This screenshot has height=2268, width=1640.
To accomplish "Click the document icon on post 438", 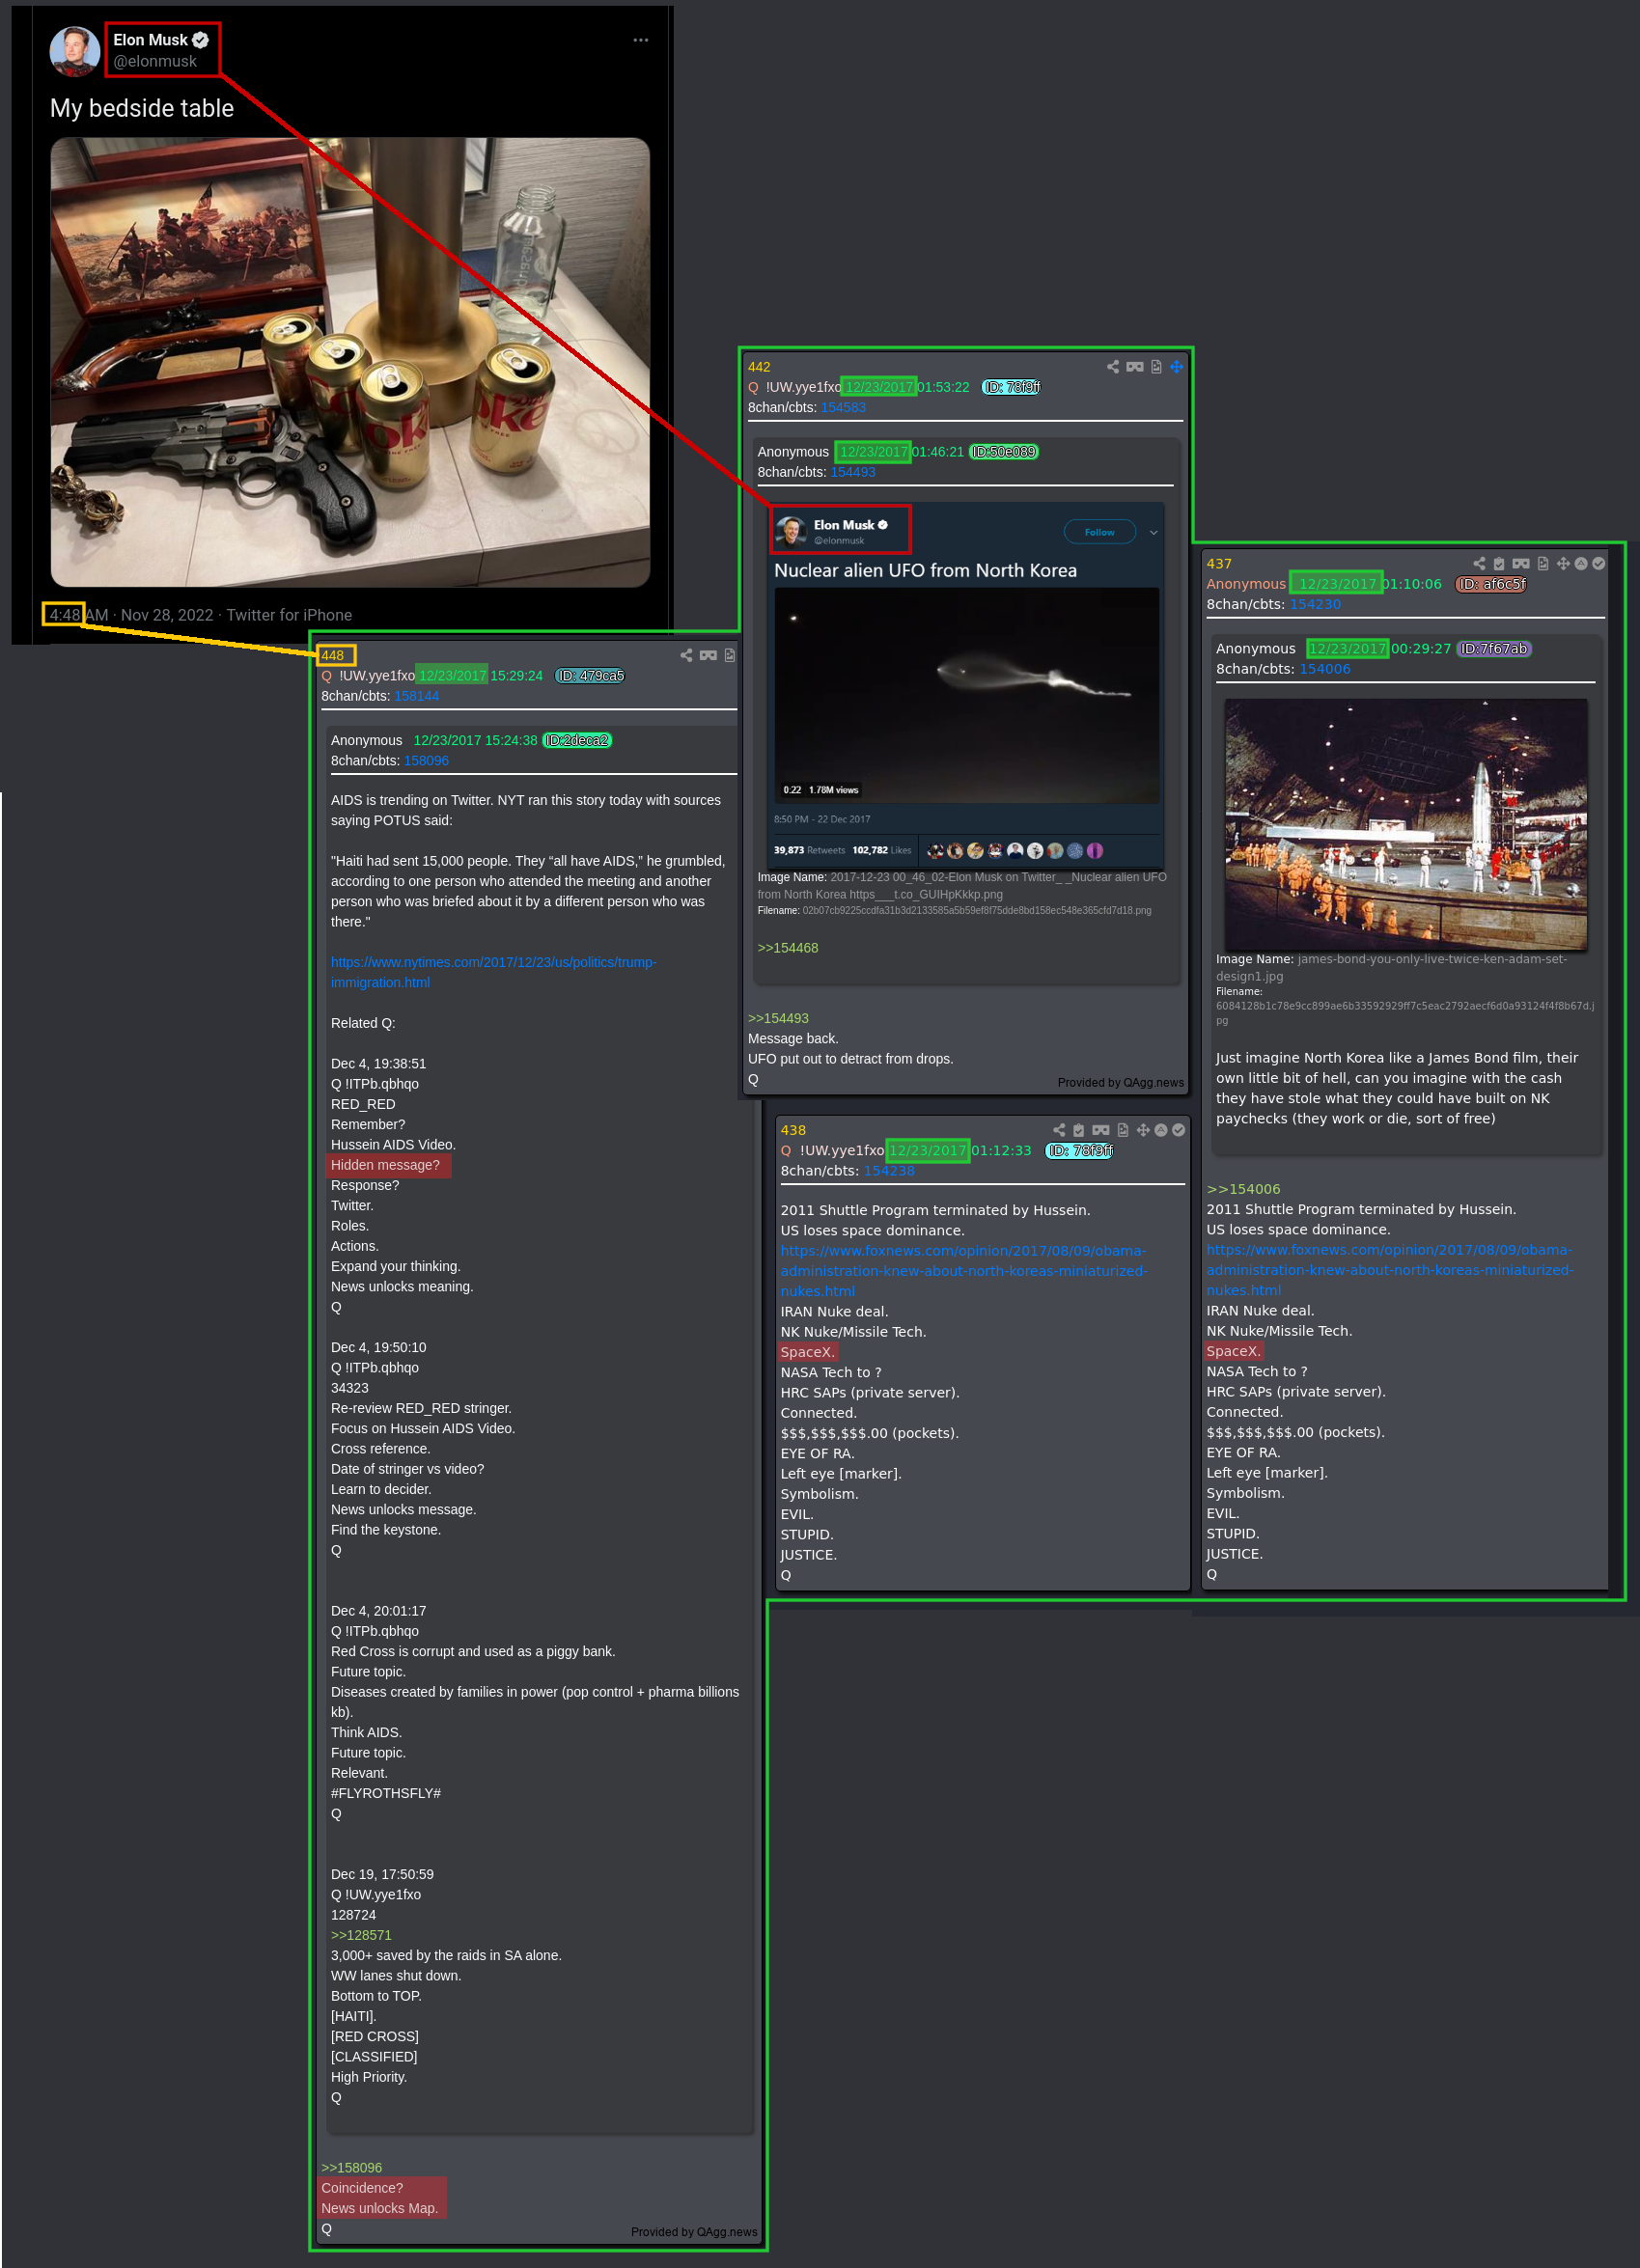I will (x=1123, y=1130).
